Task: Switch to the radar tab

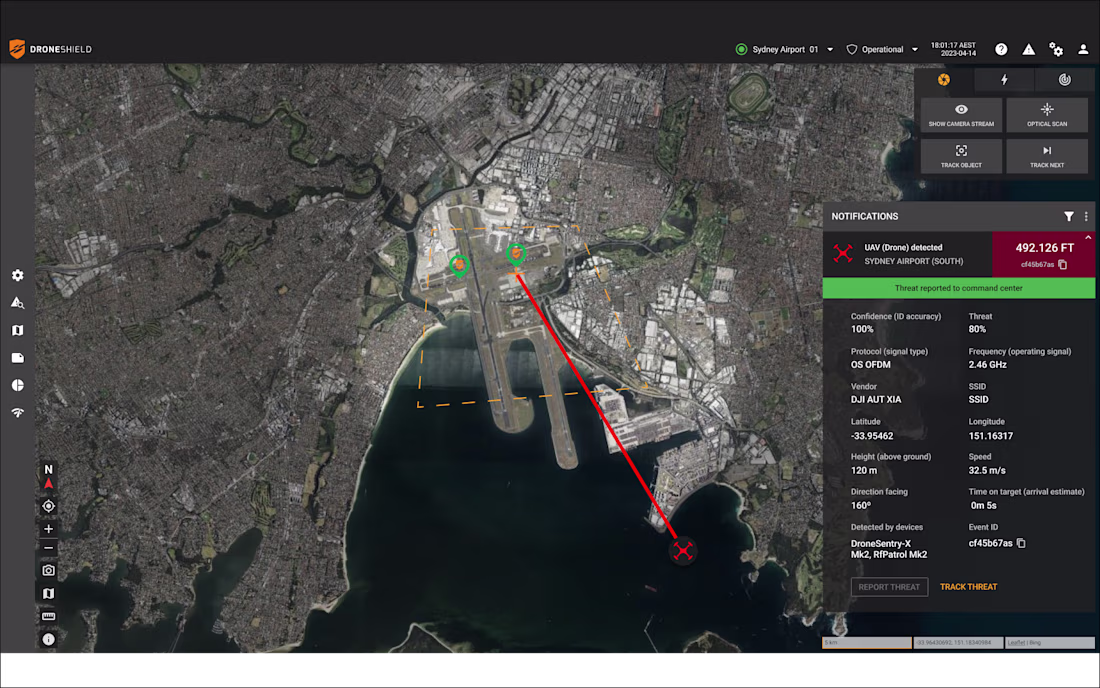Action: click(x=1065, y=79)
